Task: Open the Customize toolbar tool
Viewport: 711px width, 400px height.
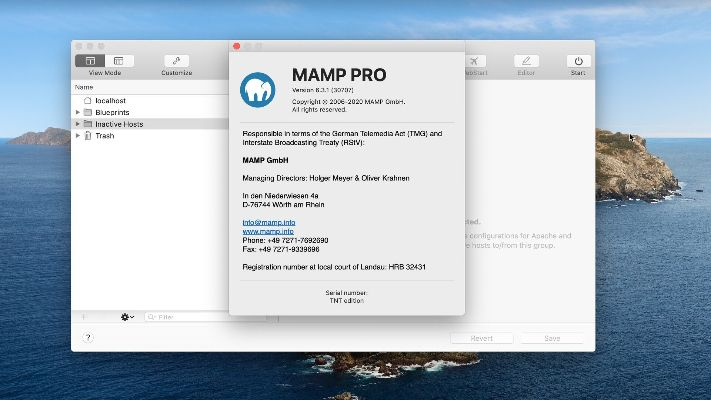Action: [x=176, y=62]
